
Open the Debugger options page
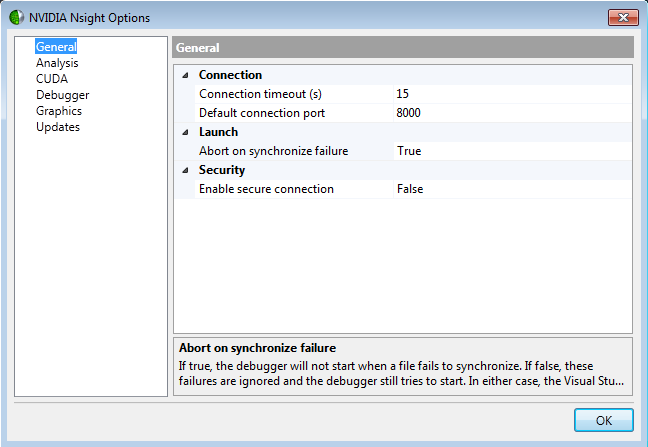pos(62,95)
